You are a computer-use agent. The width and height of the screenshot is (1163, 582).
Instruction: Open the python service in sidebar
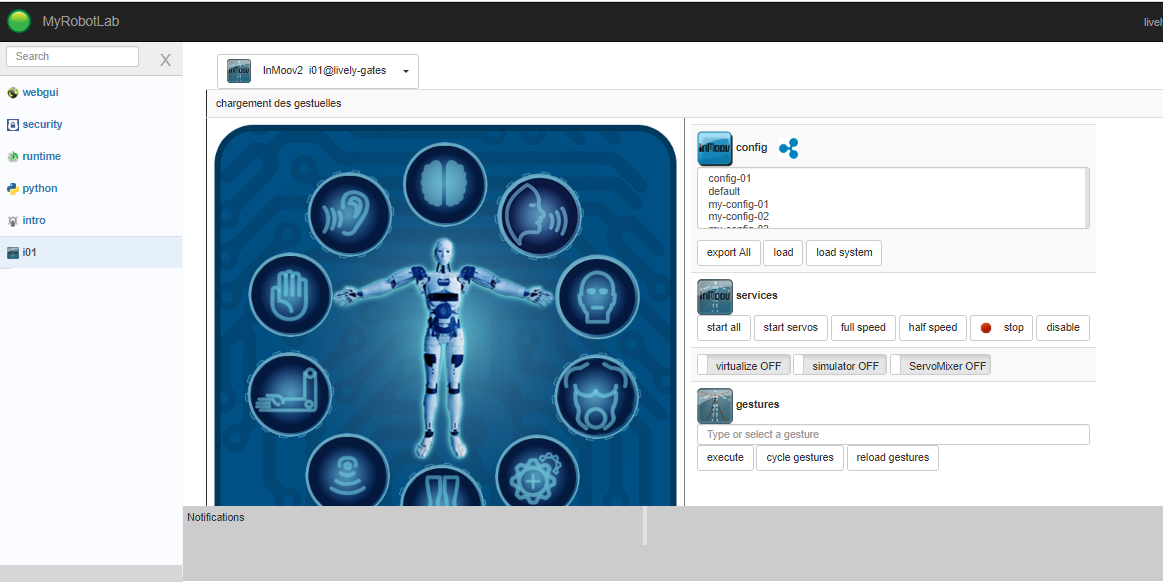[x=40, y=188]
